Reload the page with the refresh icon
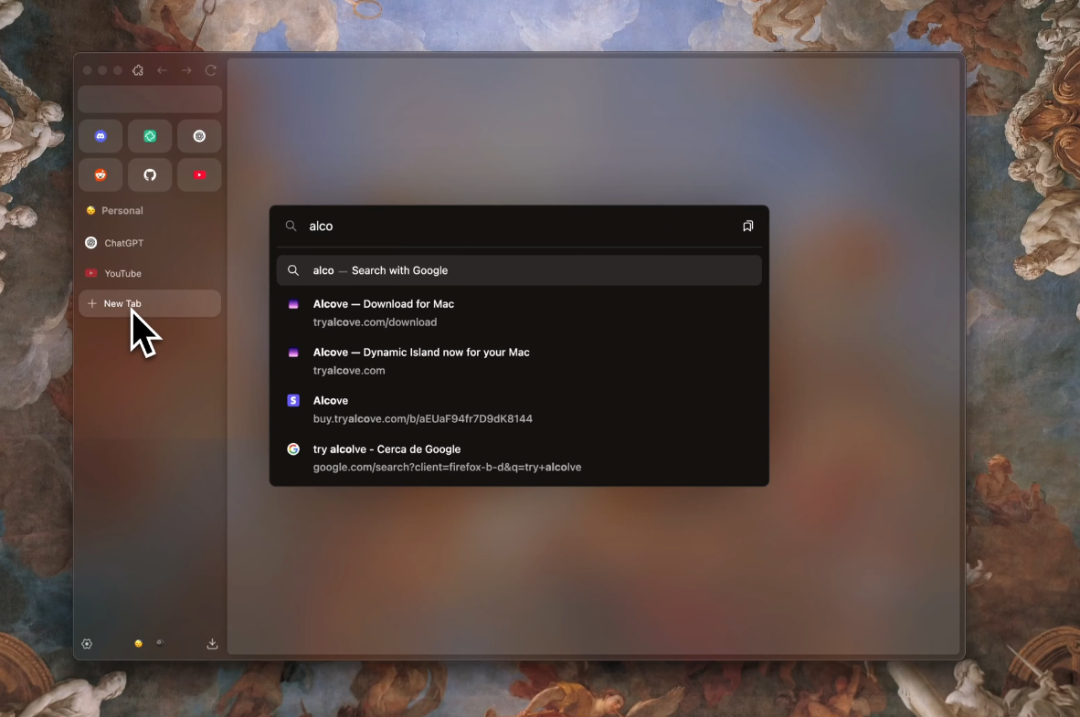The image size is (1080, 717). click(211, 70)
